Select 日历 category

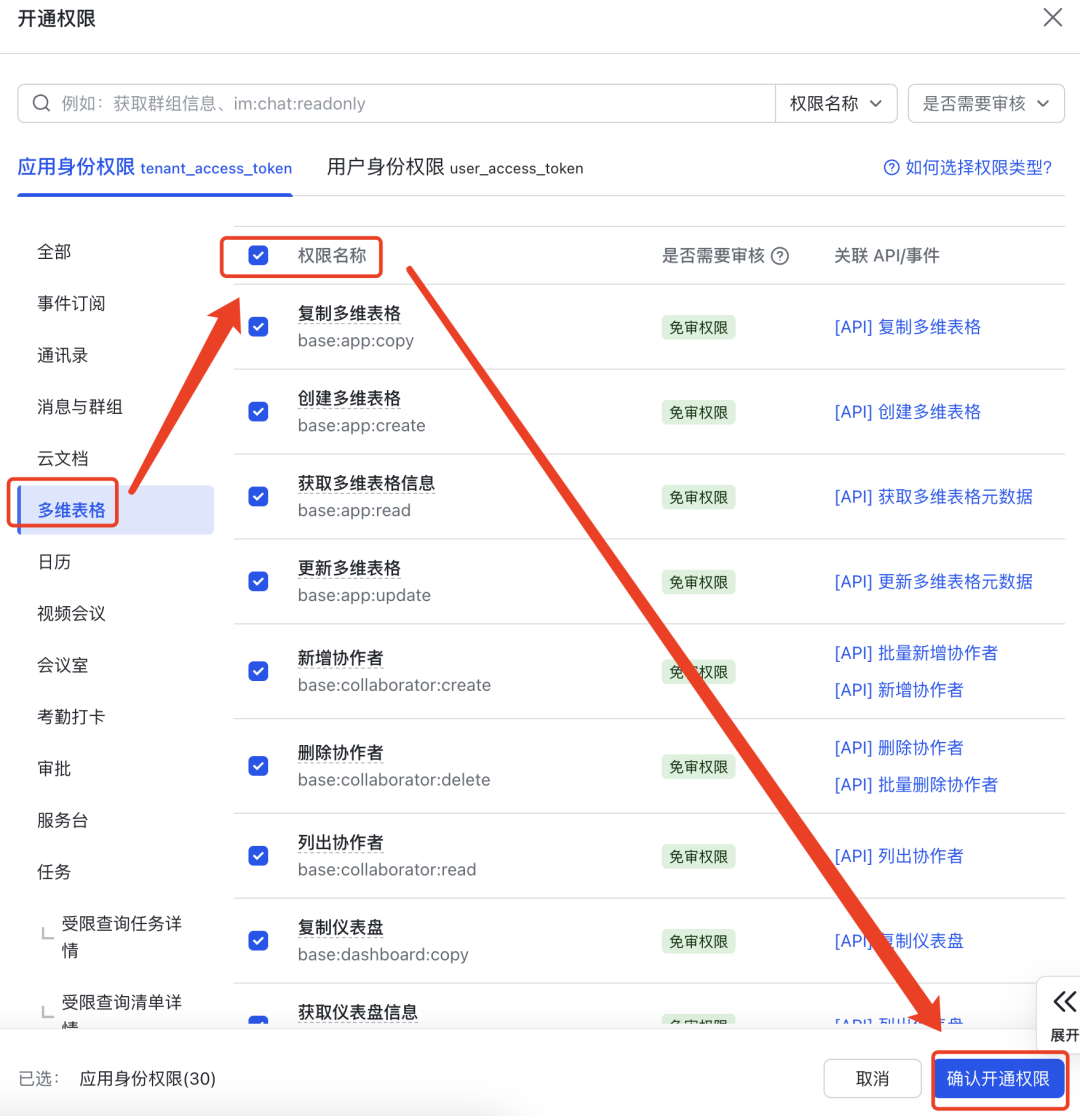(x=54, y=562)
